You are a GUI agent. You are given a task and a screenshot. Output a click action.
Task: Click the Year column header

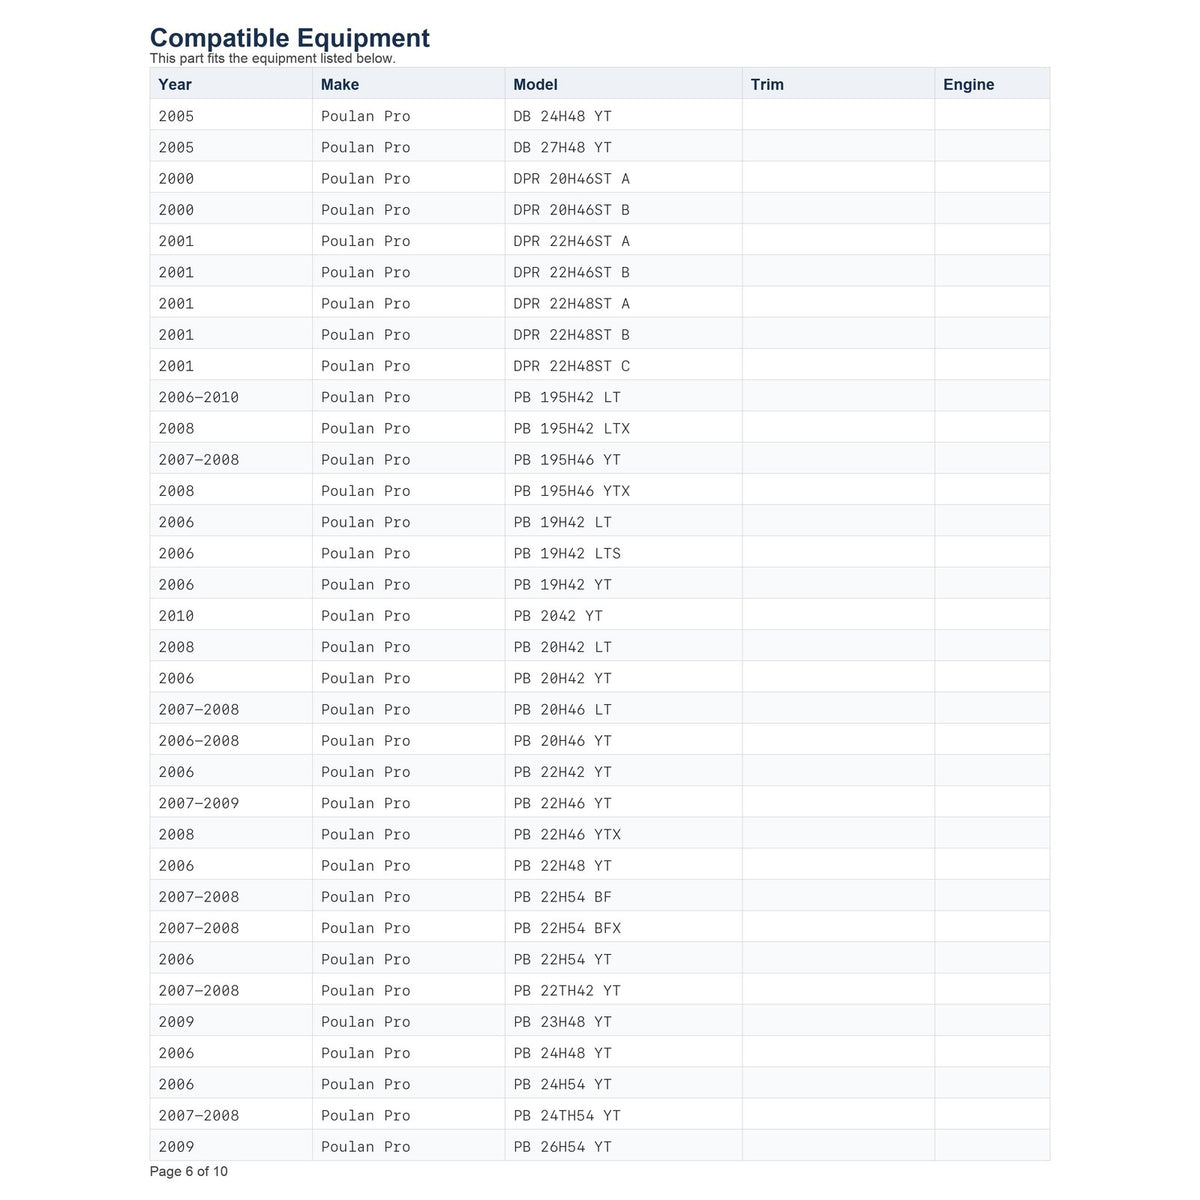click(x=231, y=84)
